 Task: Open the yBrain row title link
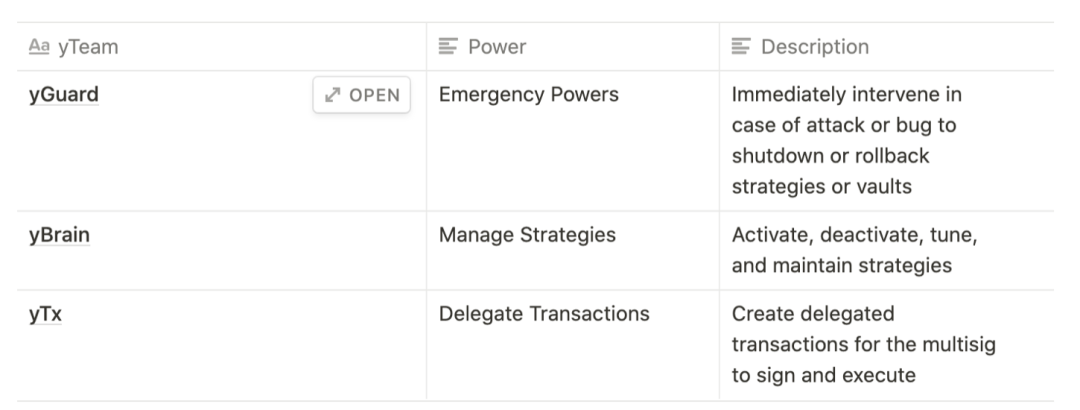(x=59, y=235)
